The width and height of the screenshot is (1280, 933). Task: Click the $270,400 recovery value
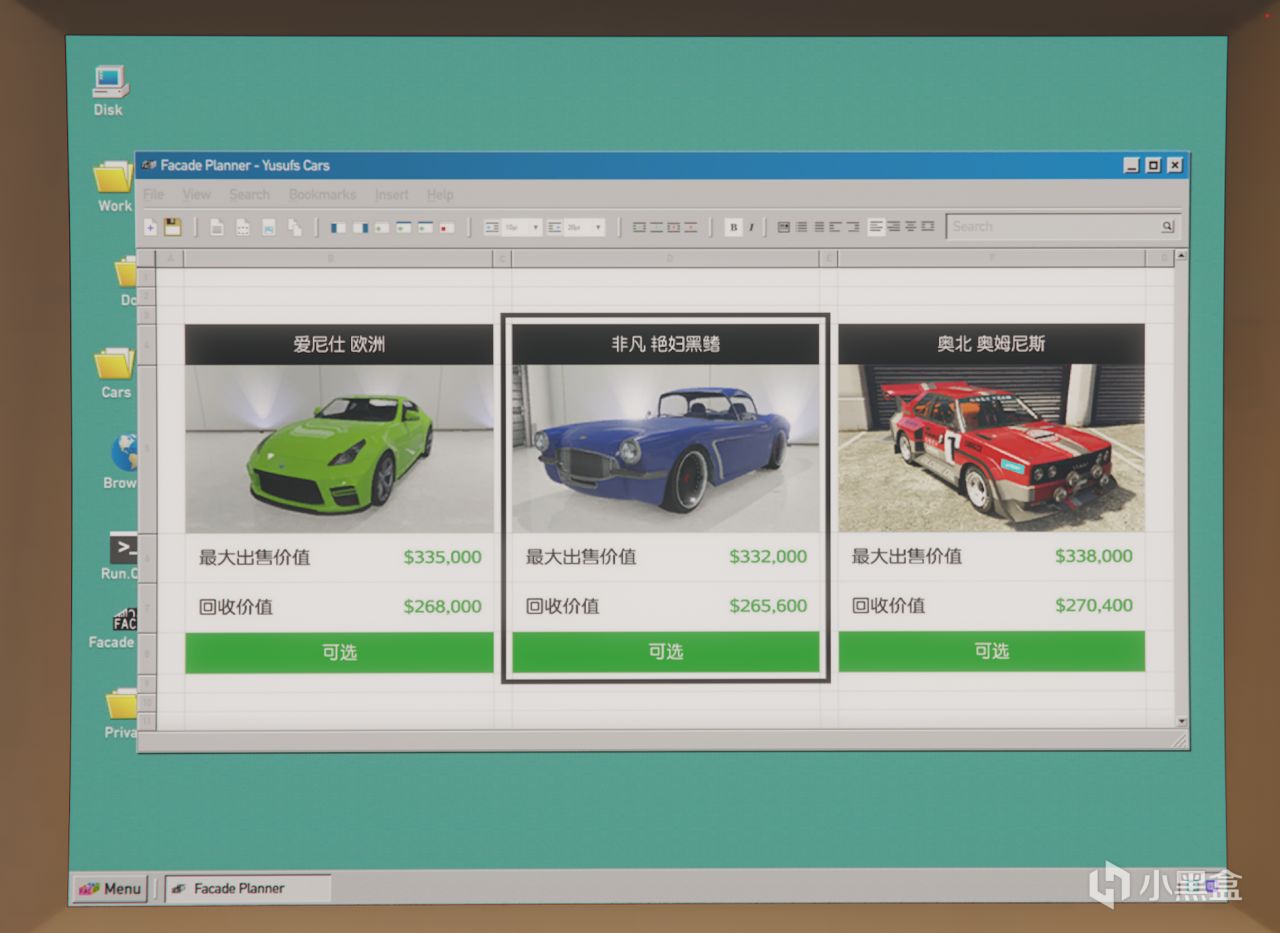tap(1094, 605)
